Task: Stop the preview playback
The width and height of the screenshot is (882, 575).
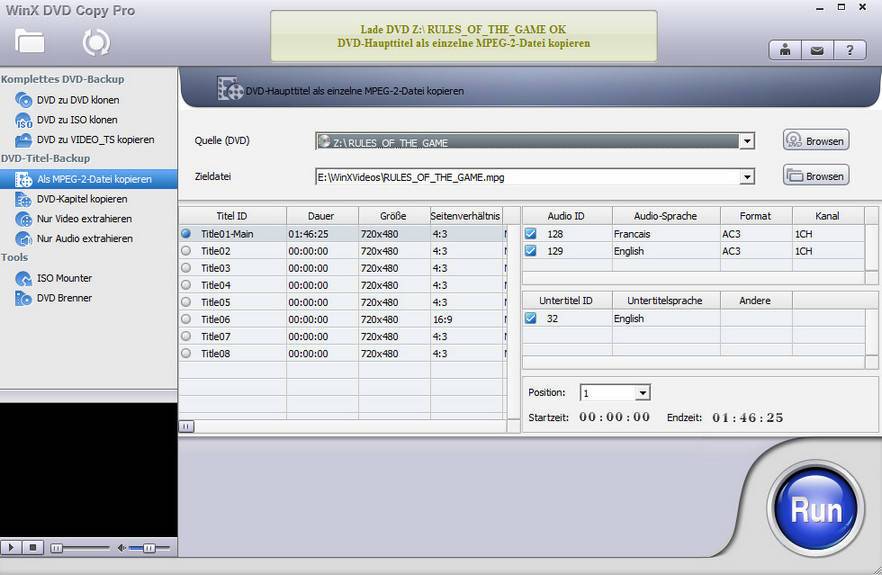Action: click(x=33, y=547)
